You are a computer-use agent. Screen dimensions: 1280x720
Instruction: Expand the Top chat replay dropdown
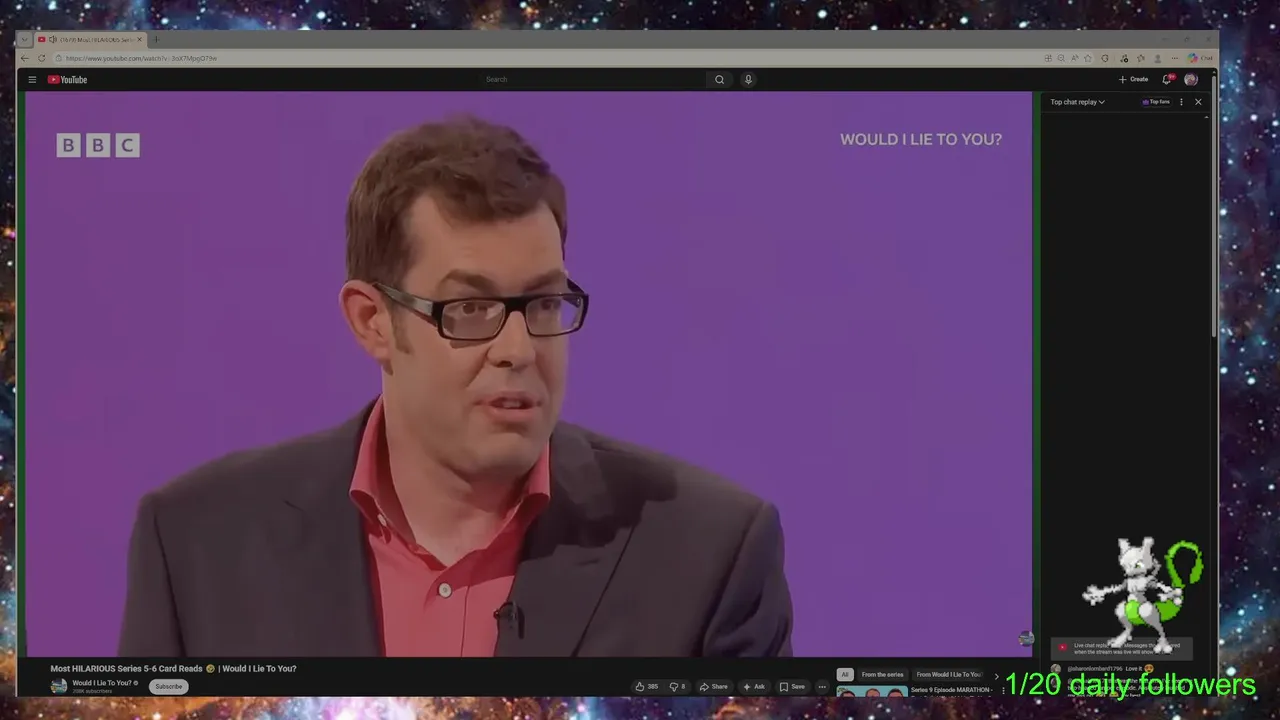(1077, 102)
